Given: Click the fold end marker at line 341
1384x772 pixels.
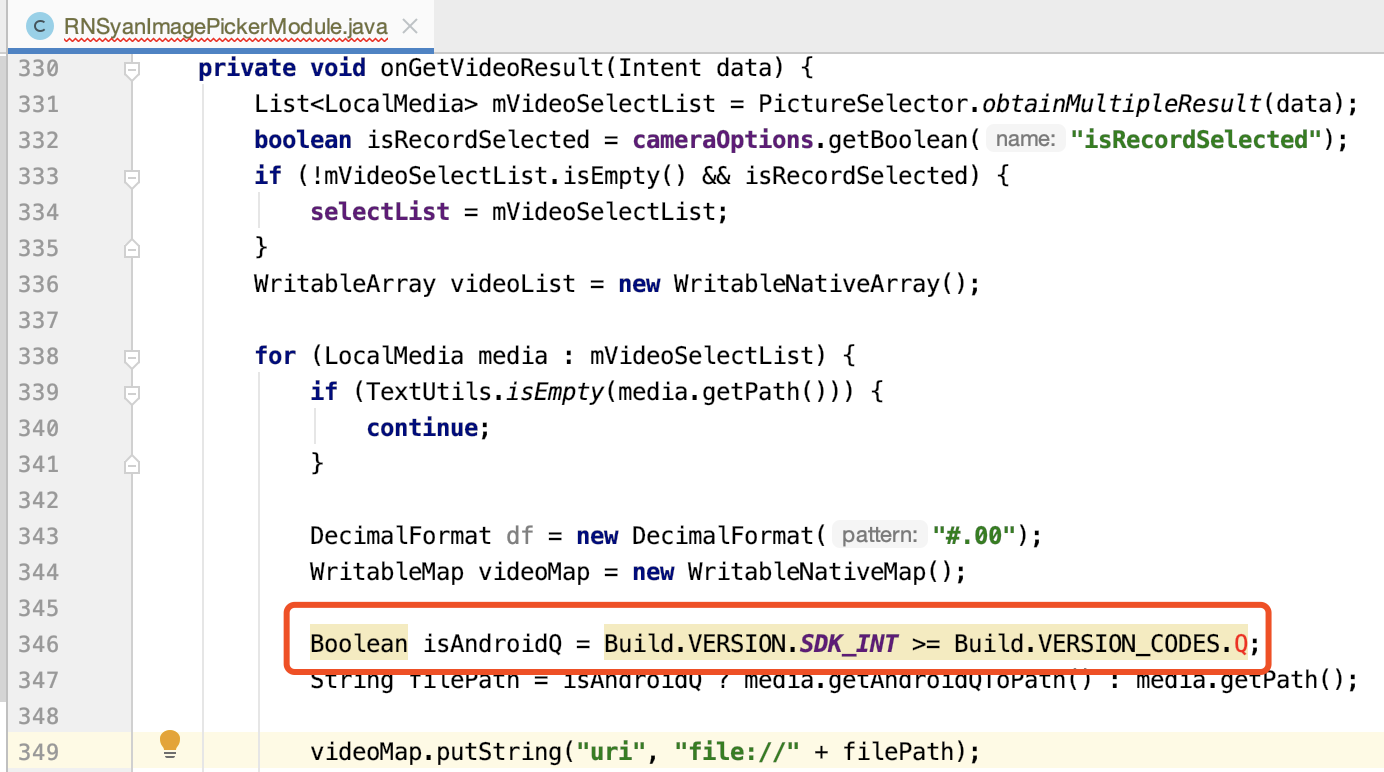Looking at the screenshot, I should [x=131, y=463].
